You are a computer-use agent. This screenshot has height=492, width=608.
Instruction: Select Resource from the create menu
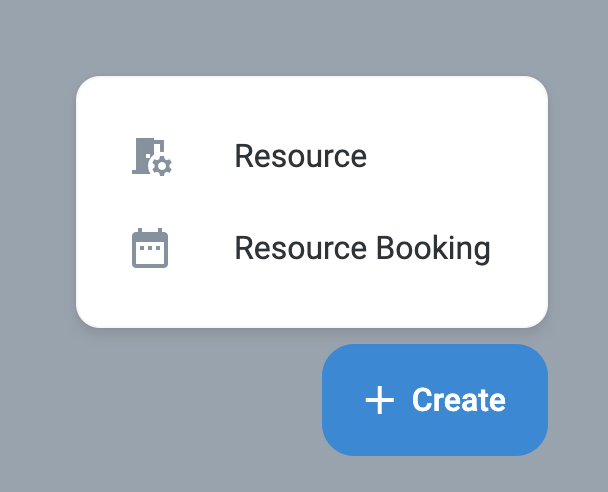300,156
